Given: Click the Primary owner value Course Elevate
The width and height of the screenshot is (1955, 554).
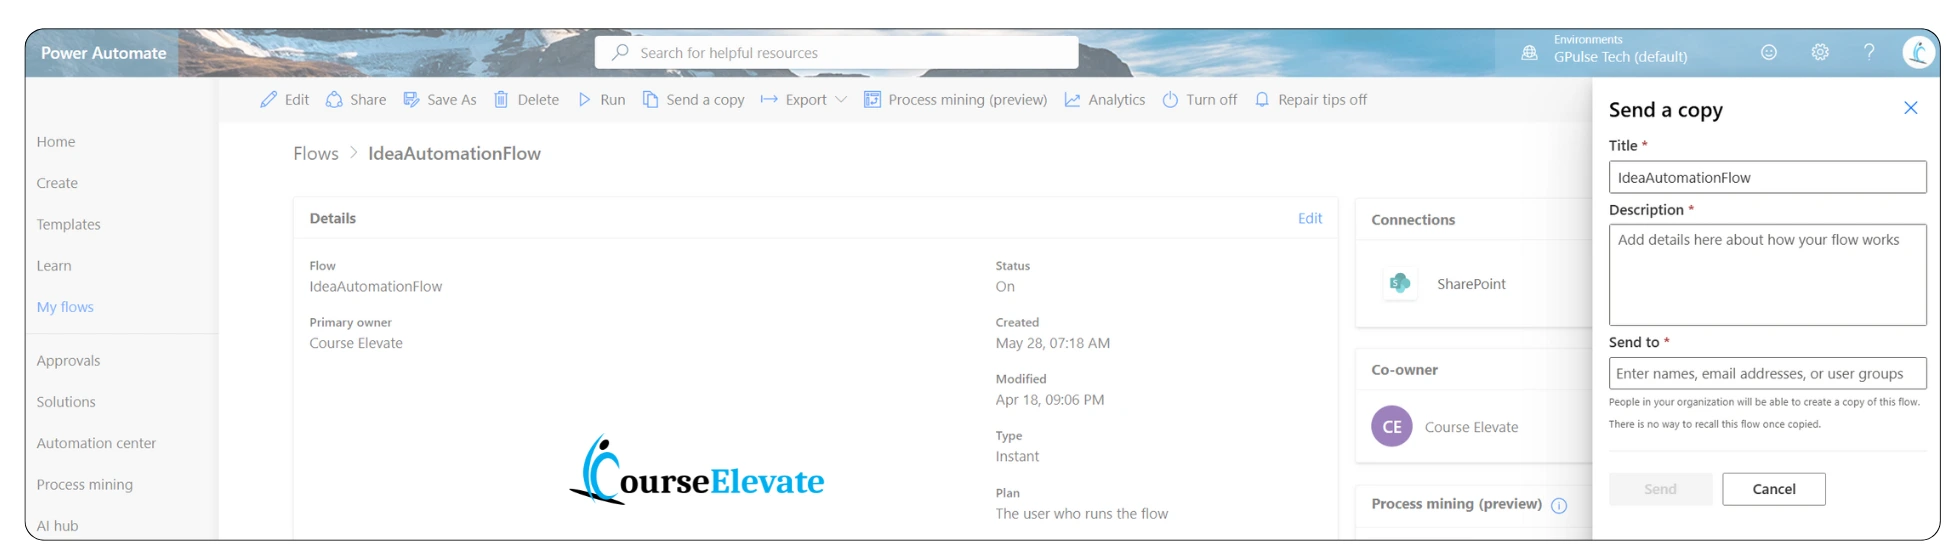Looking at the screenshot, I should [x=356, y=343].
